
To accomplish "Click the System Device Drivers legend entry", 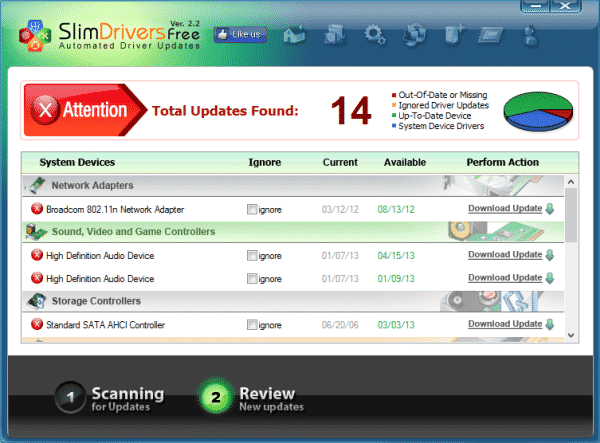I will (438, 126).
